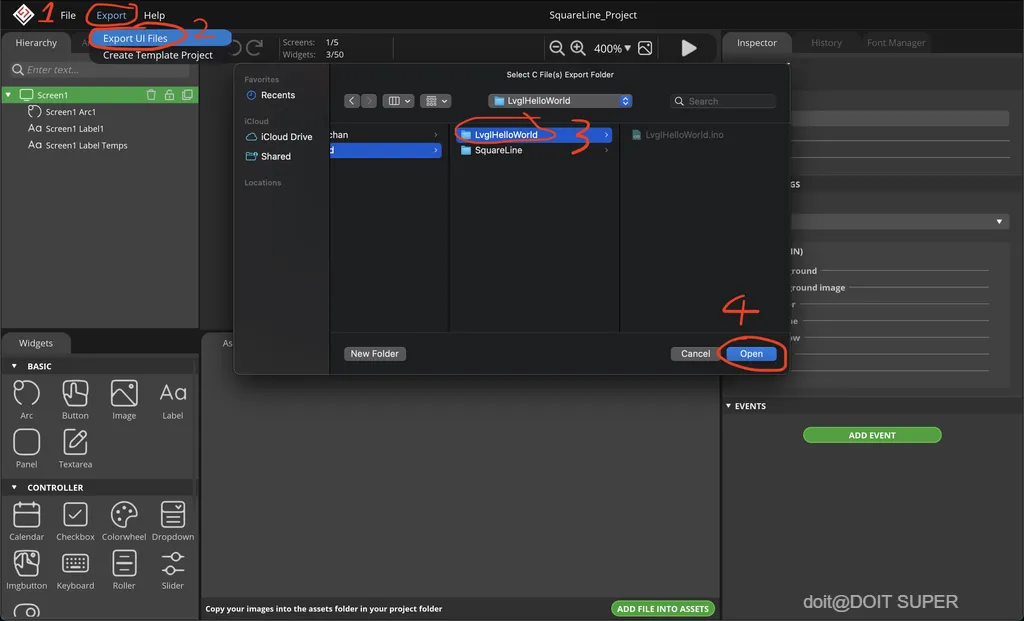Select Screen1 Label Temps in hierarchy

tap(86, 146)
